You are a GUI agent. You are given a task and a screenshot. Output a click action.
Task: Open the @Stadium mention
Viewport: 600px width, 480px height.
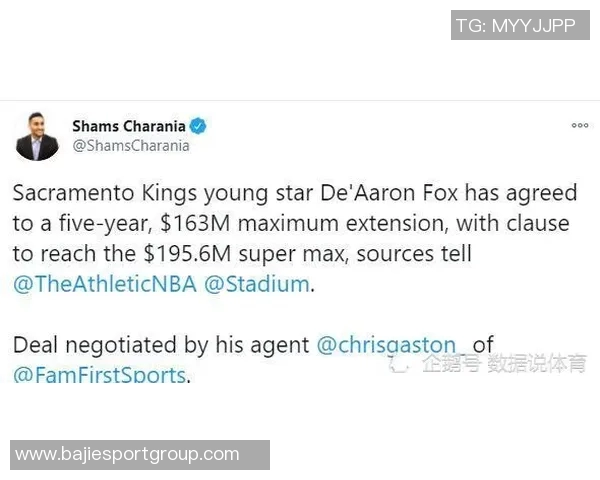point(256,284)
